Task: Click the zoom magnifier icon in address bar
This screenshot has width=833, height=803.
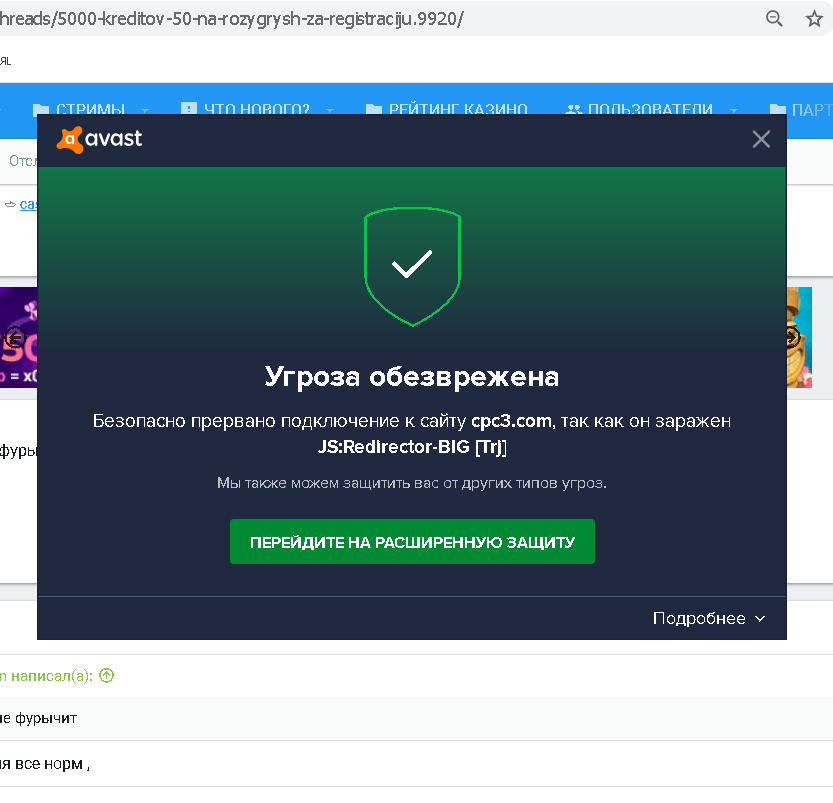Action: tap(774, 19)
